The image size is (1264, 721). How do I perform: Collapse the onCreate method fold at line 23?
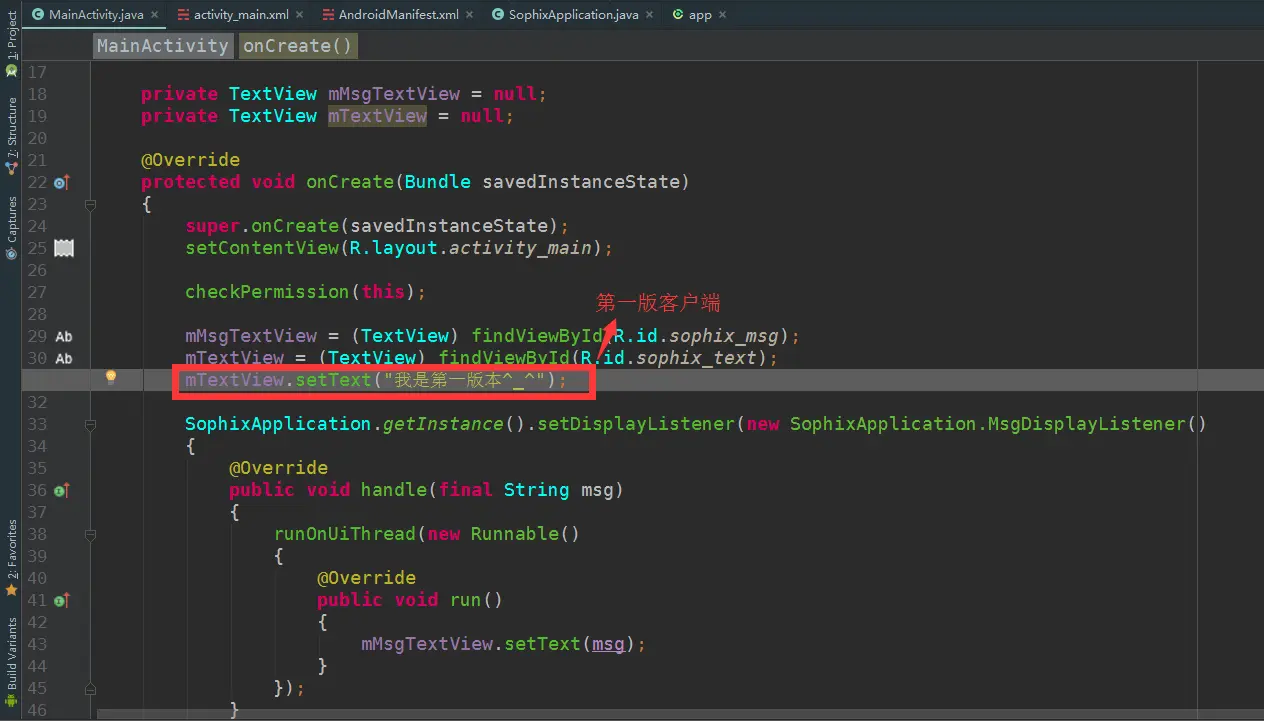(90, 204)
